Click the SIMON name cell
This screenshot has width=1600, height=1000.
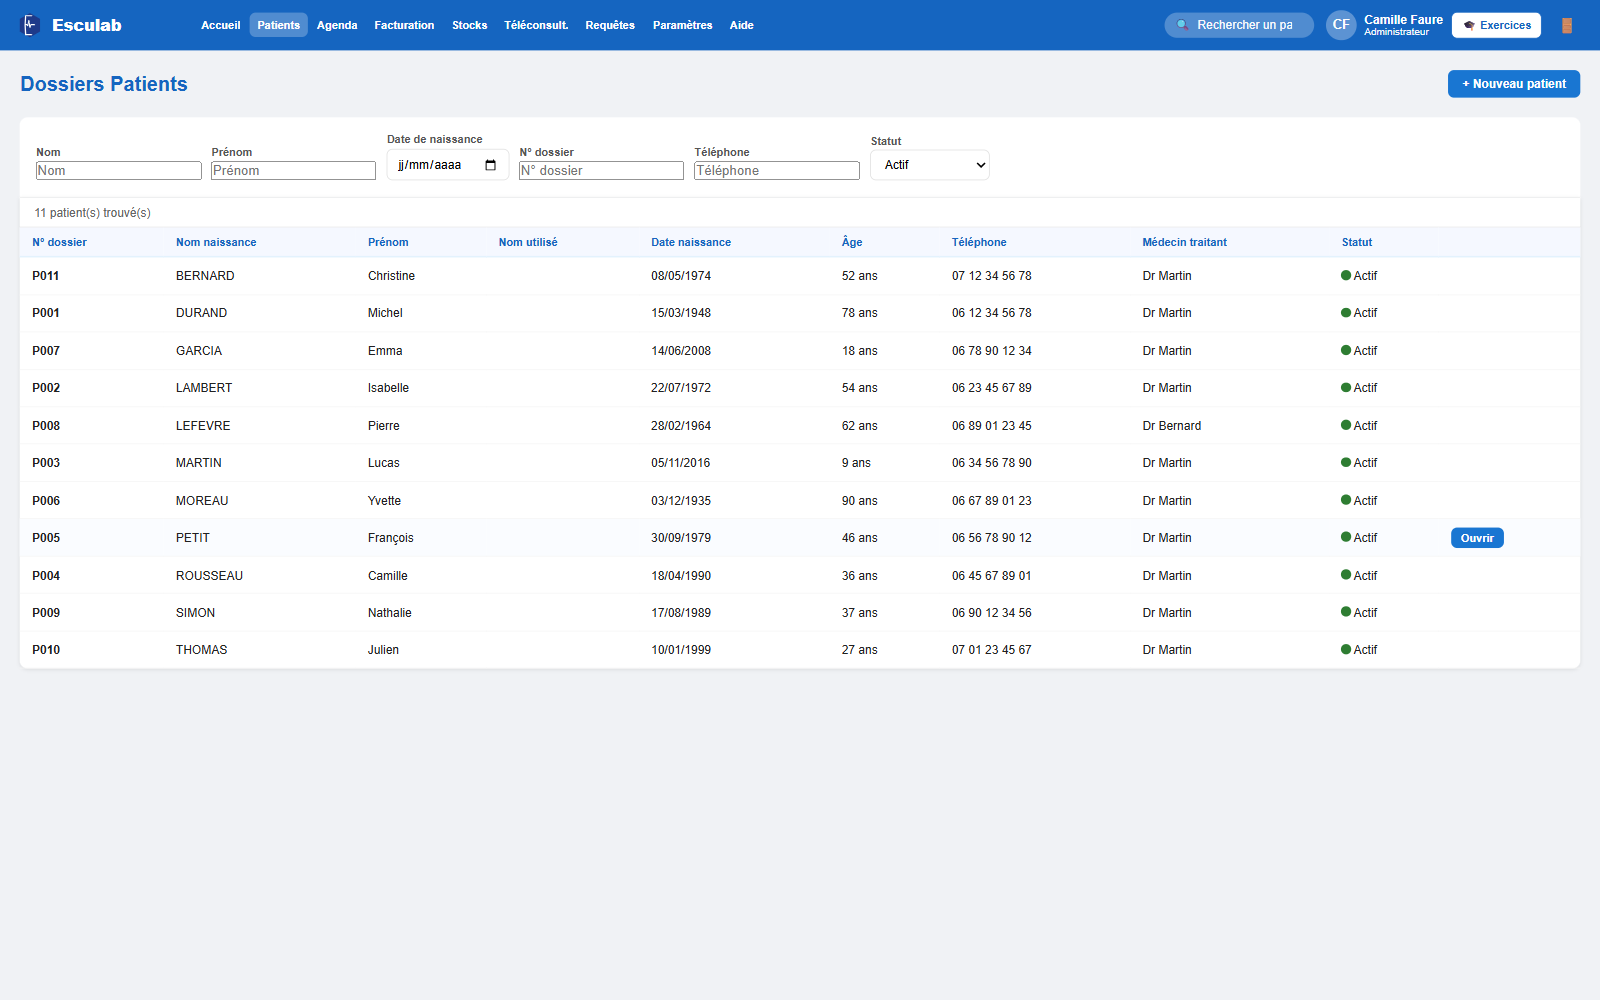195,613
